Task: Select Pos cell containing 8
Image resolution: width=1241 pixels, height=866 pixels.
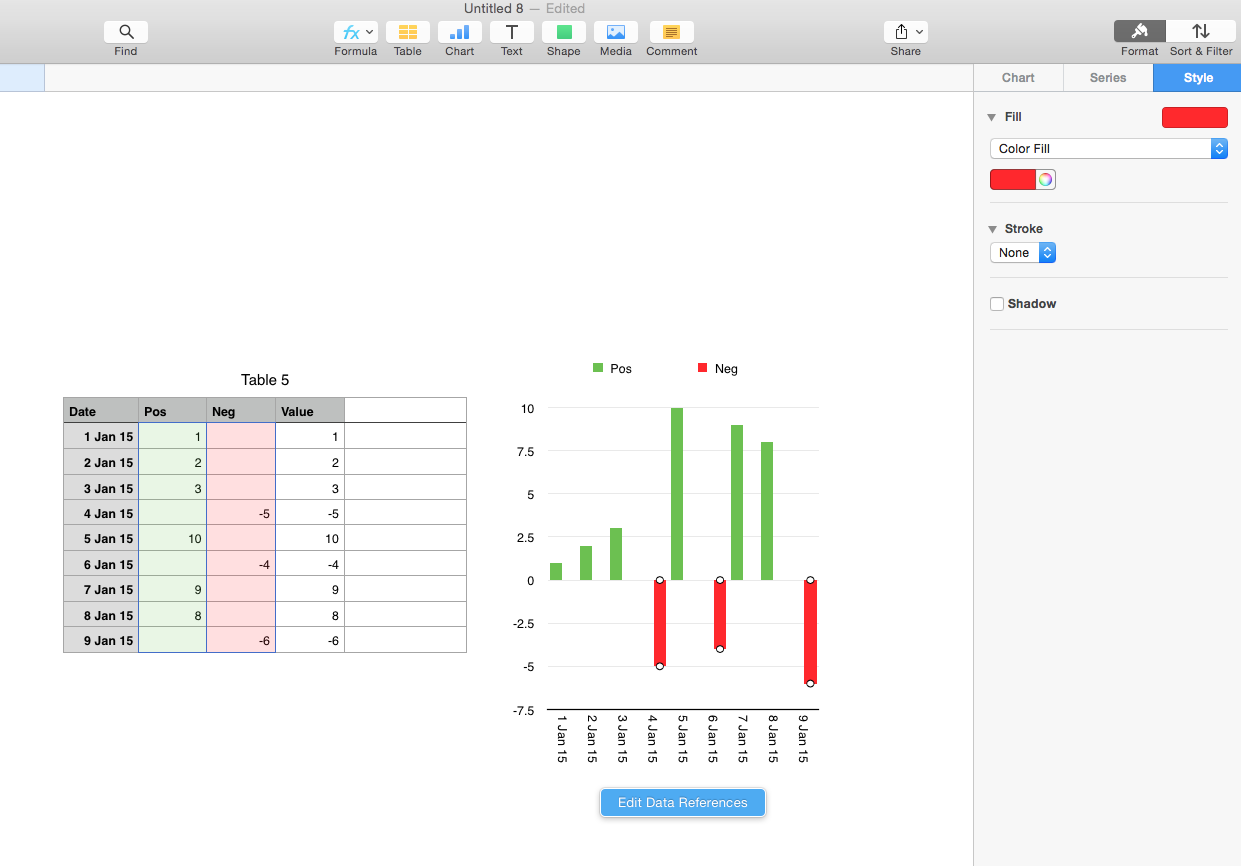Action: click(173, 615)
